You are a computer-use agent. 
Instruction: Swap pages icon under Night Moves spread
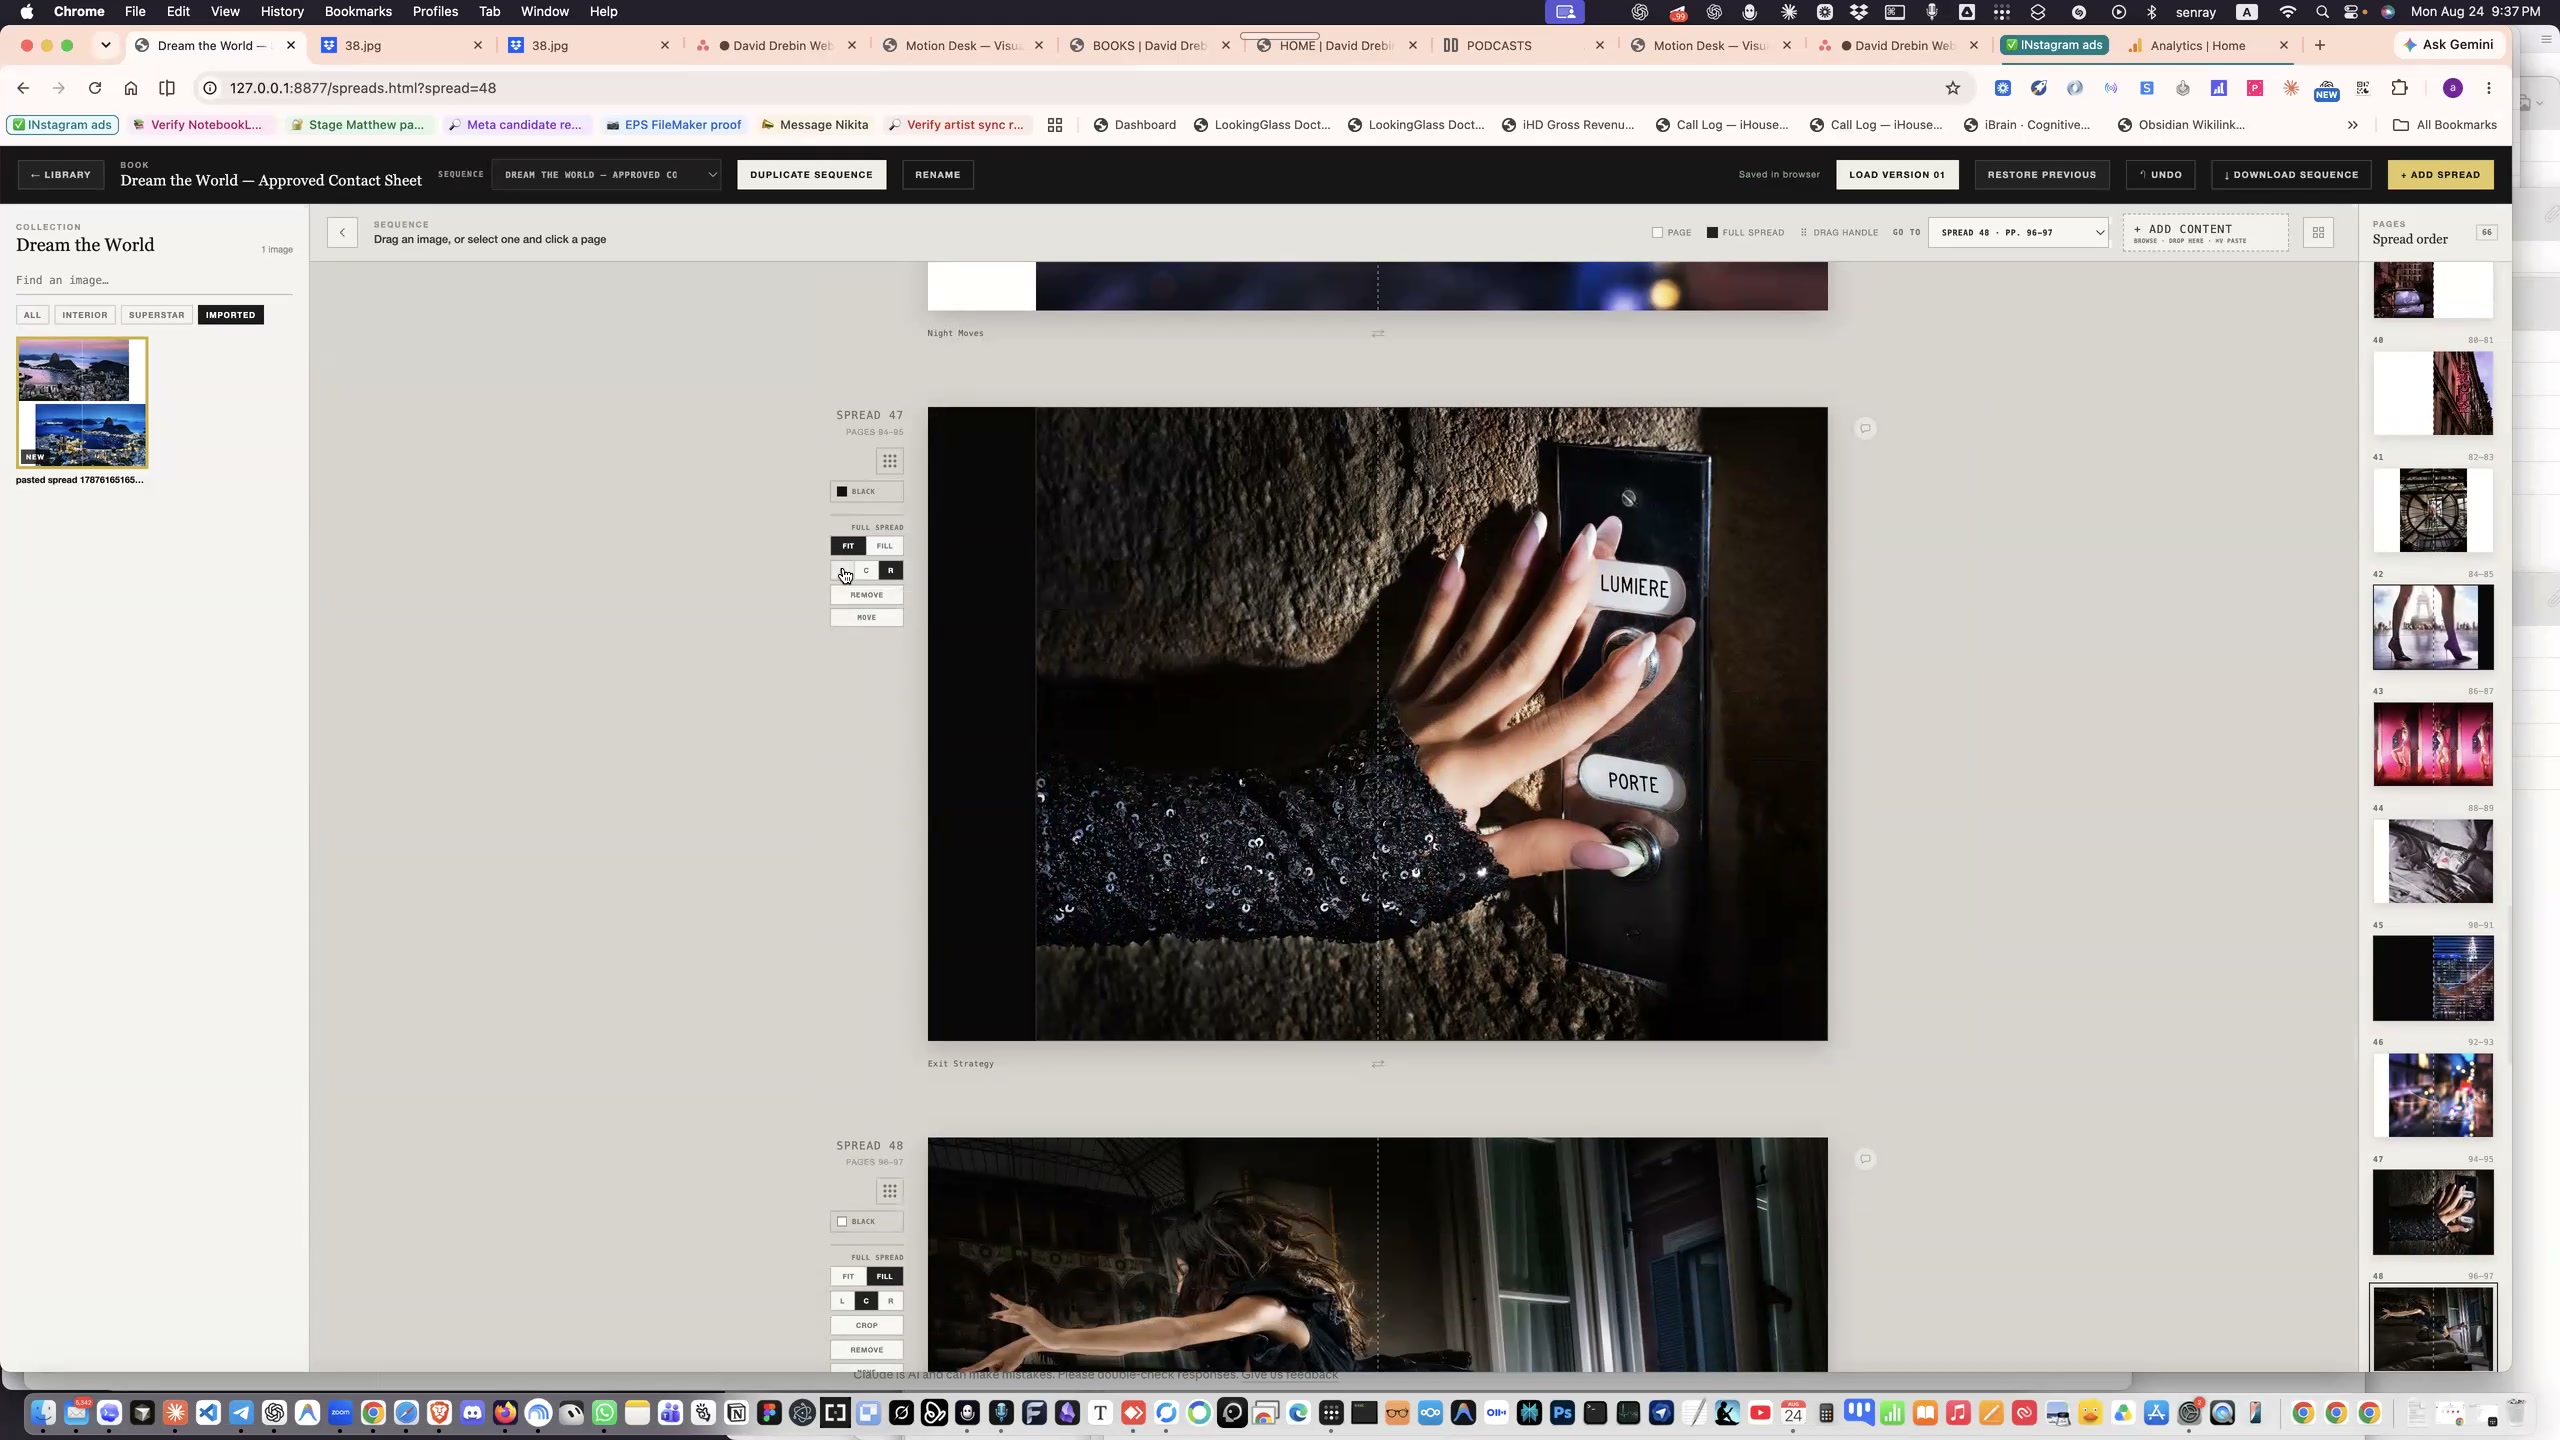point(1378,334)
